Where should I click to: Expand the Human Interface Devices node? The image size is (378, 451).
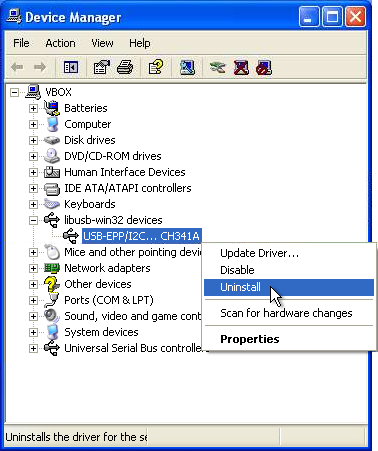click(x=33, y=172)
